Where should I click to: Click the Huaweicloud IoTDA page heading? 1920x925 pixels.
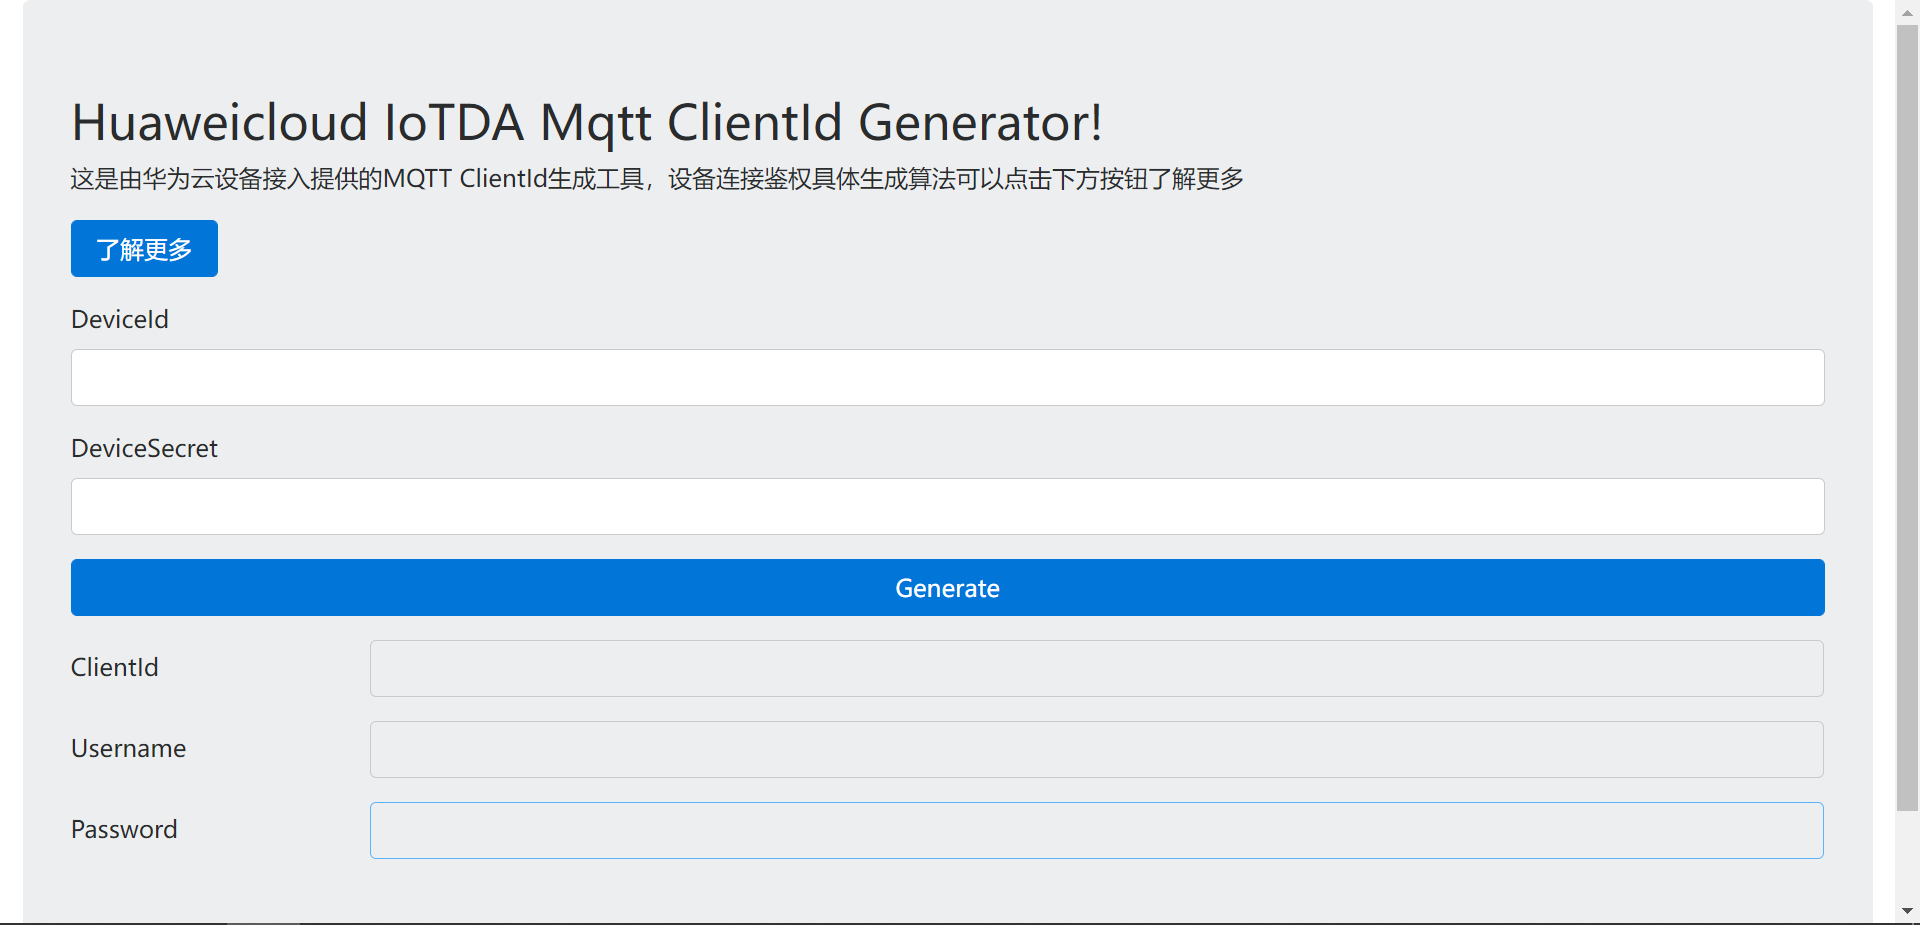pos(587,123)
